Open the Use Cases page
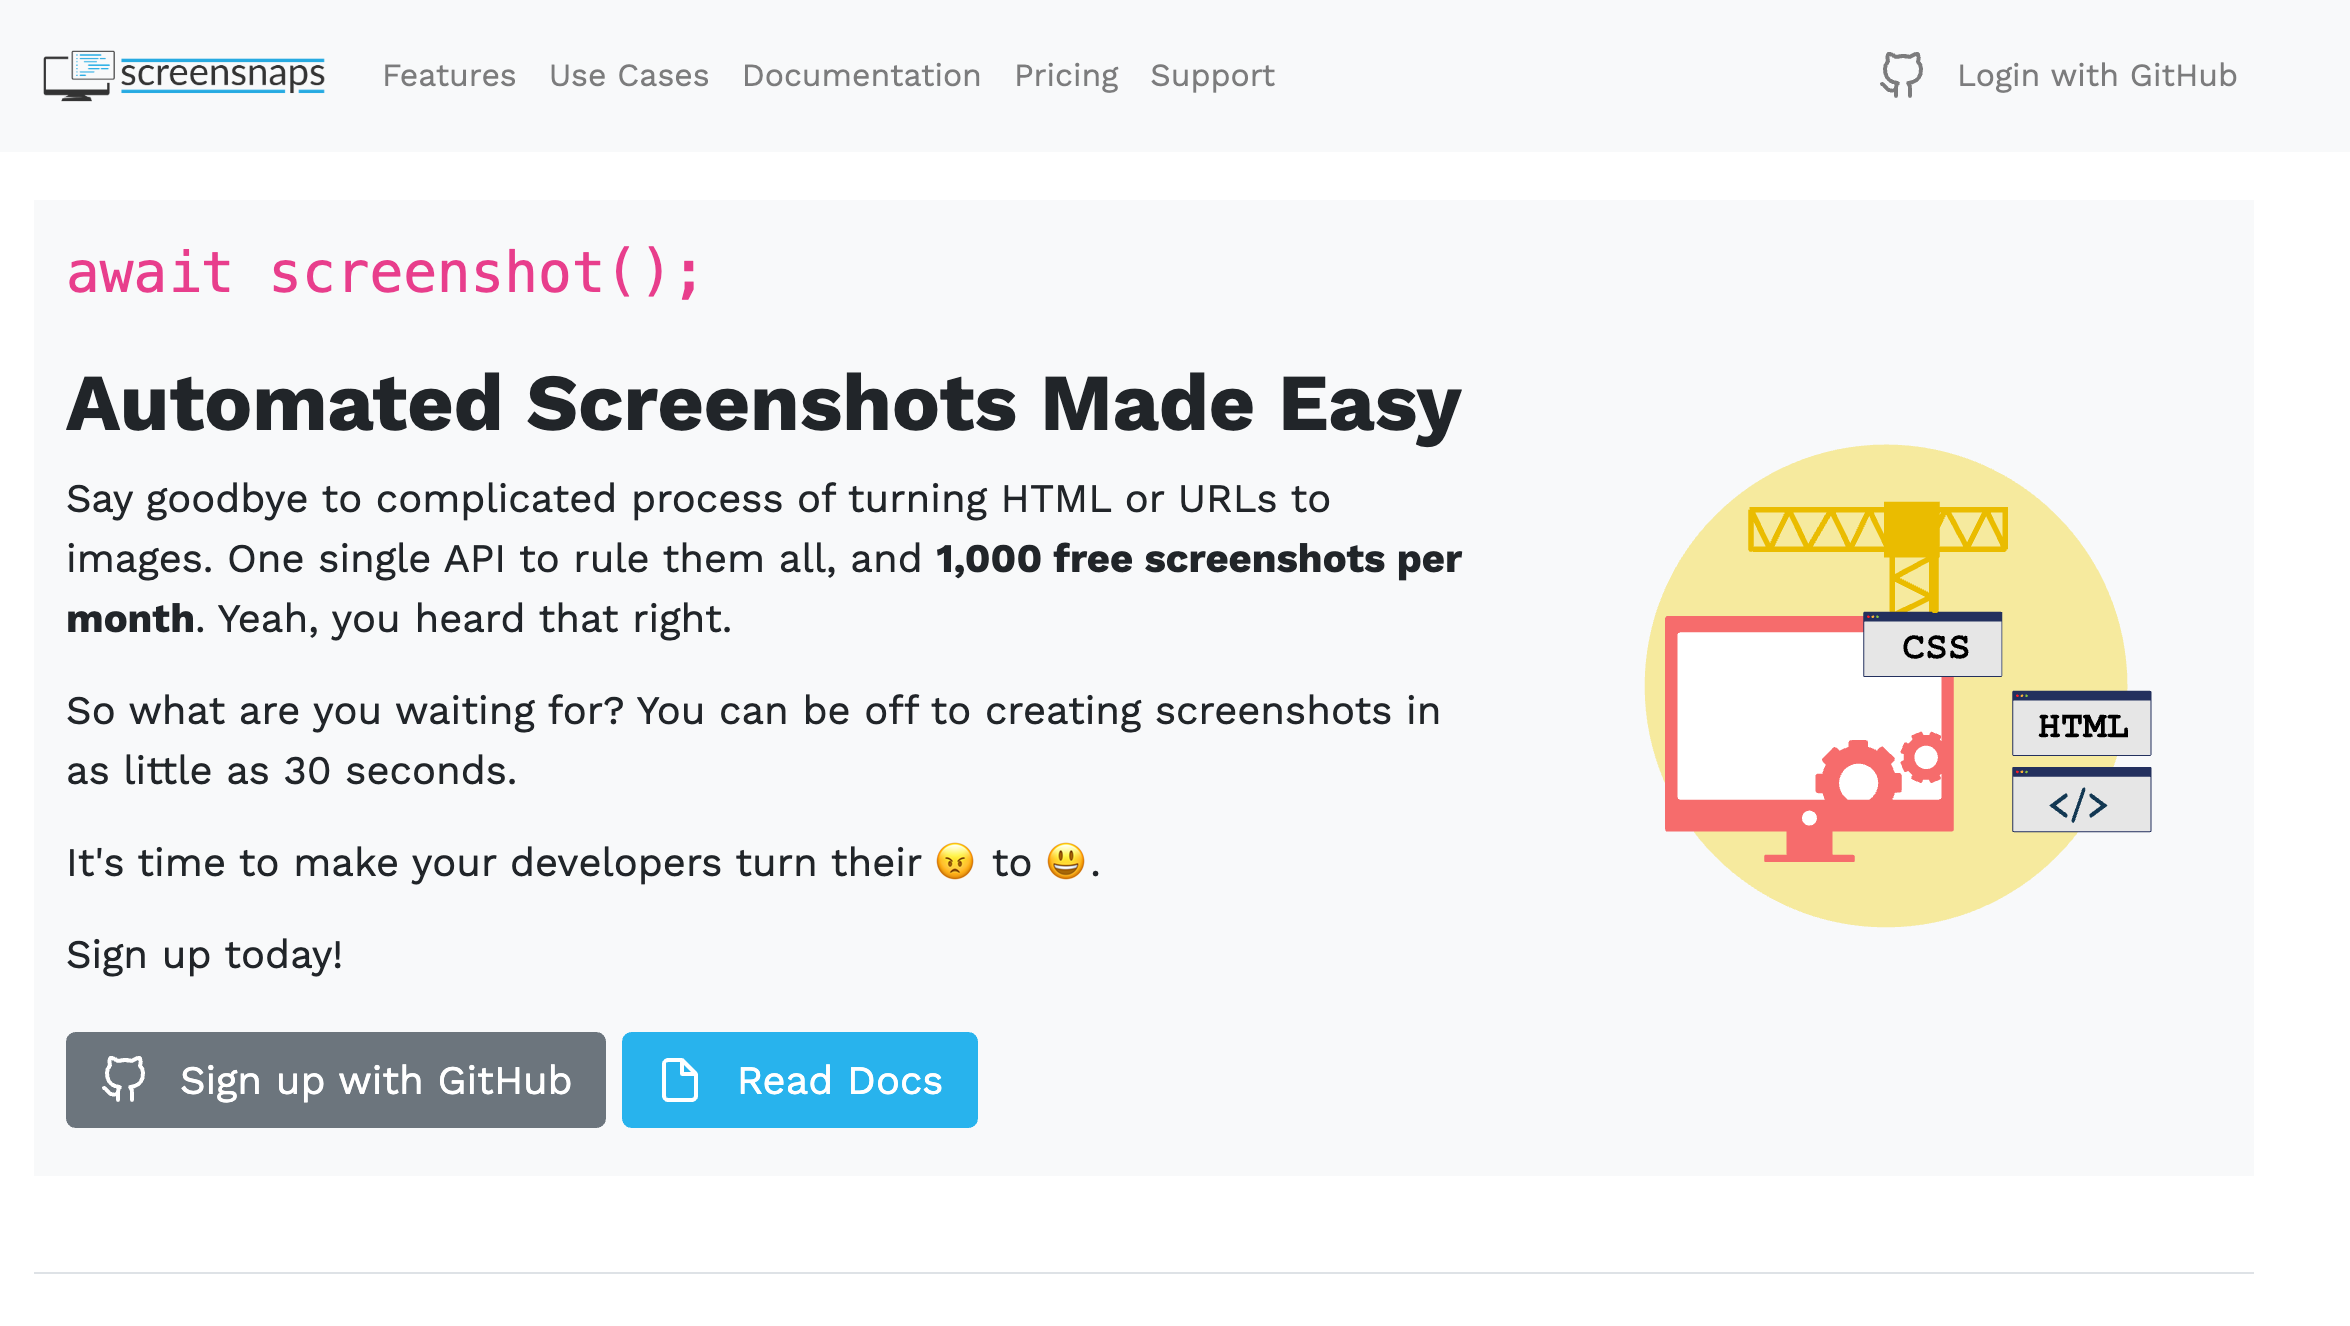This screenshot has width=2350, height=1326. pos(629,75)
